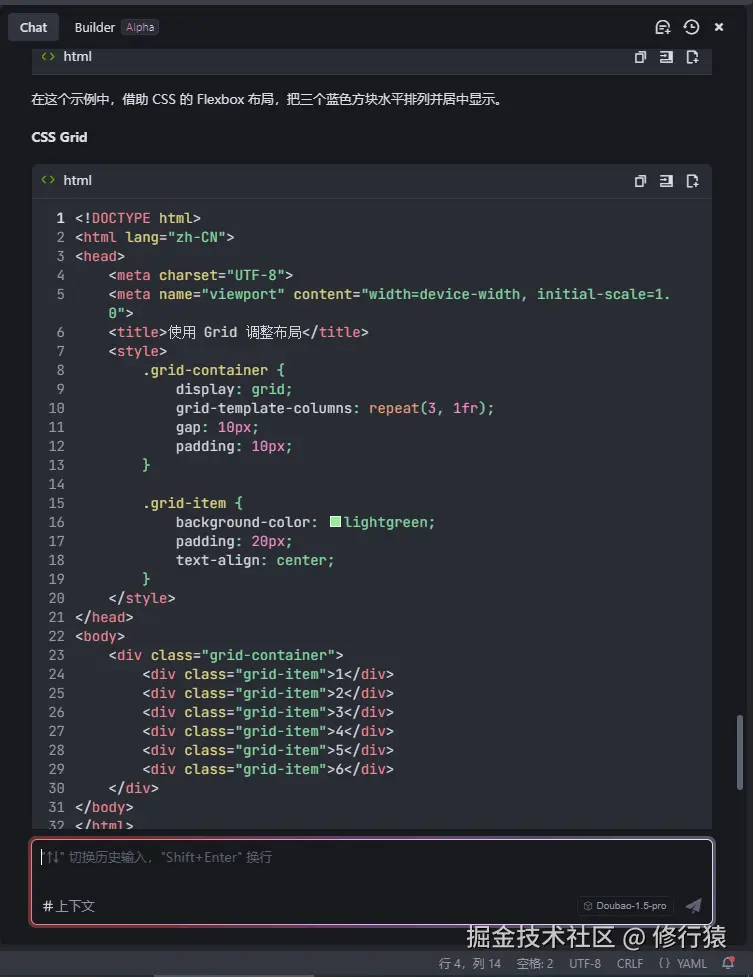The image size is (753, 977).
Task: Switch to the Builder tab
Action: click(x=95, y=27)
